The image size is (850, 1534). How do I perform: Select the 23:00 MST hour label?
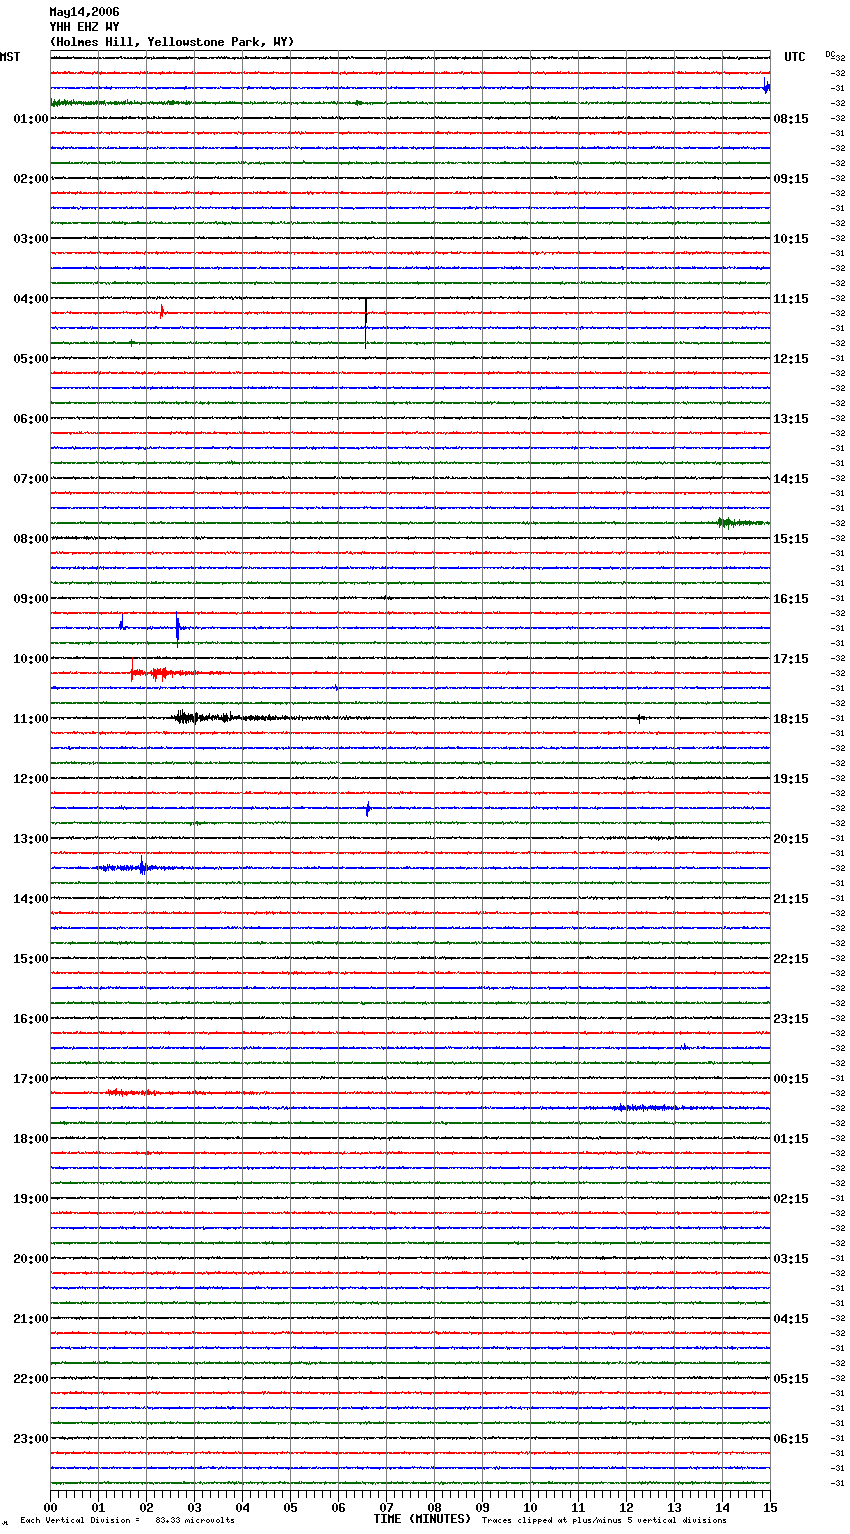tap(30, 1439)
